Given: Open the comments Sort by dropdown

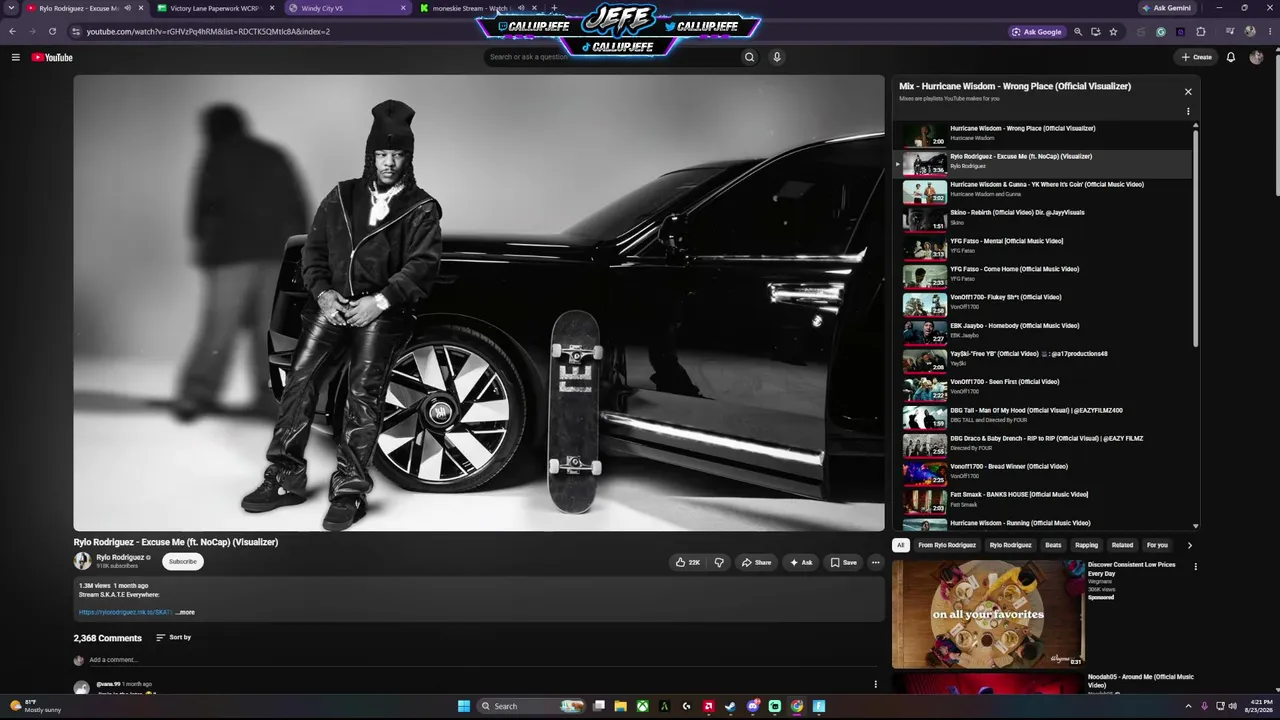Looking at the screenshot, I should click(173, 638).
